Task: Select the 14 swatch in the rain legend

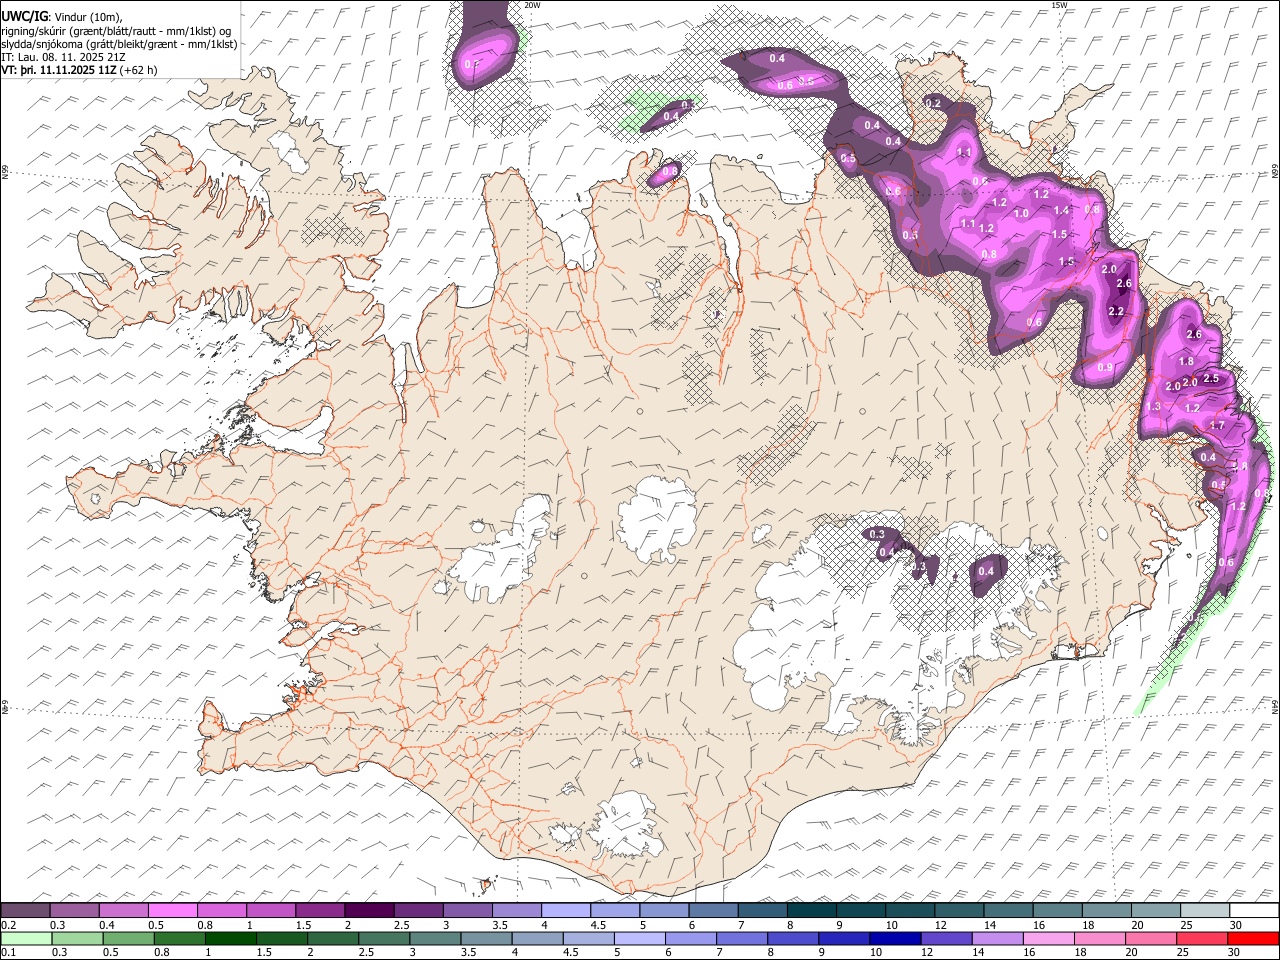Action: click(997, 938)
